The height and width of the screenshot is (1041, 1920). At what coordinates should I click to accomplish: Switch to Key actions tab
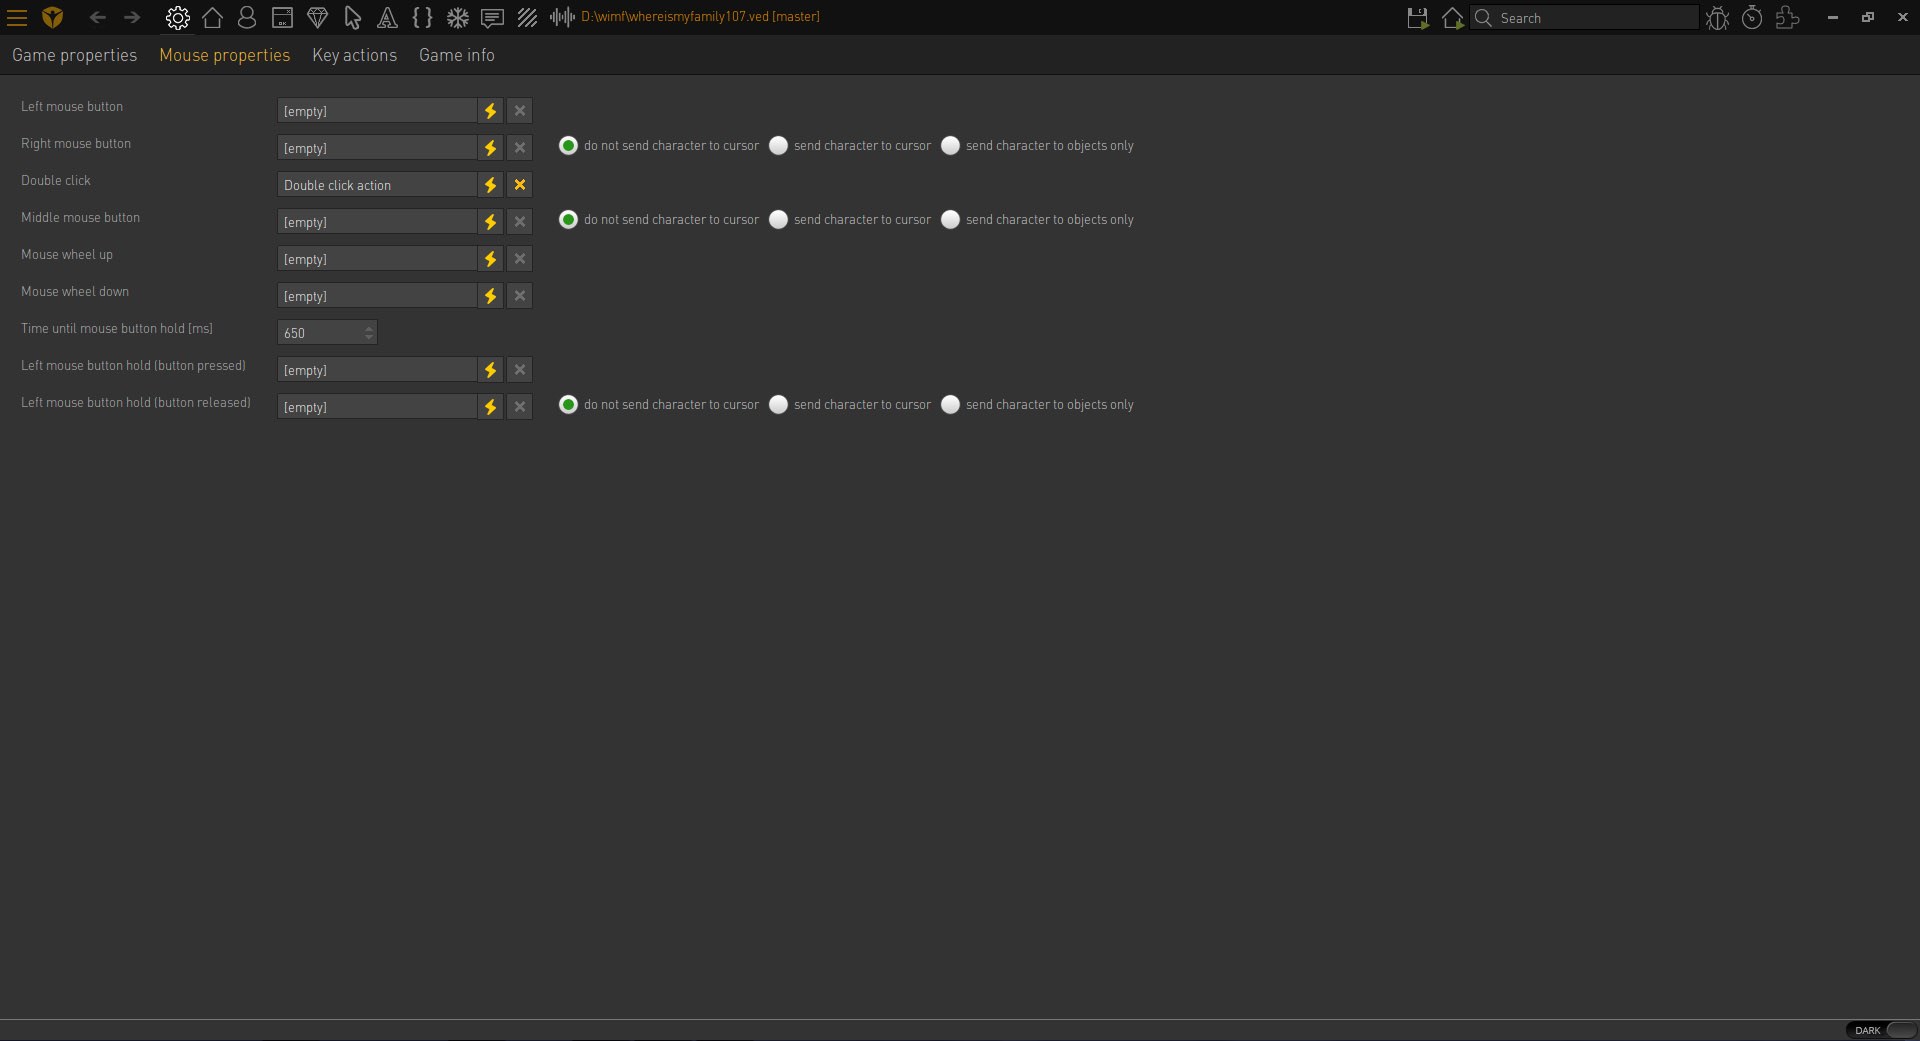[354, 55]
